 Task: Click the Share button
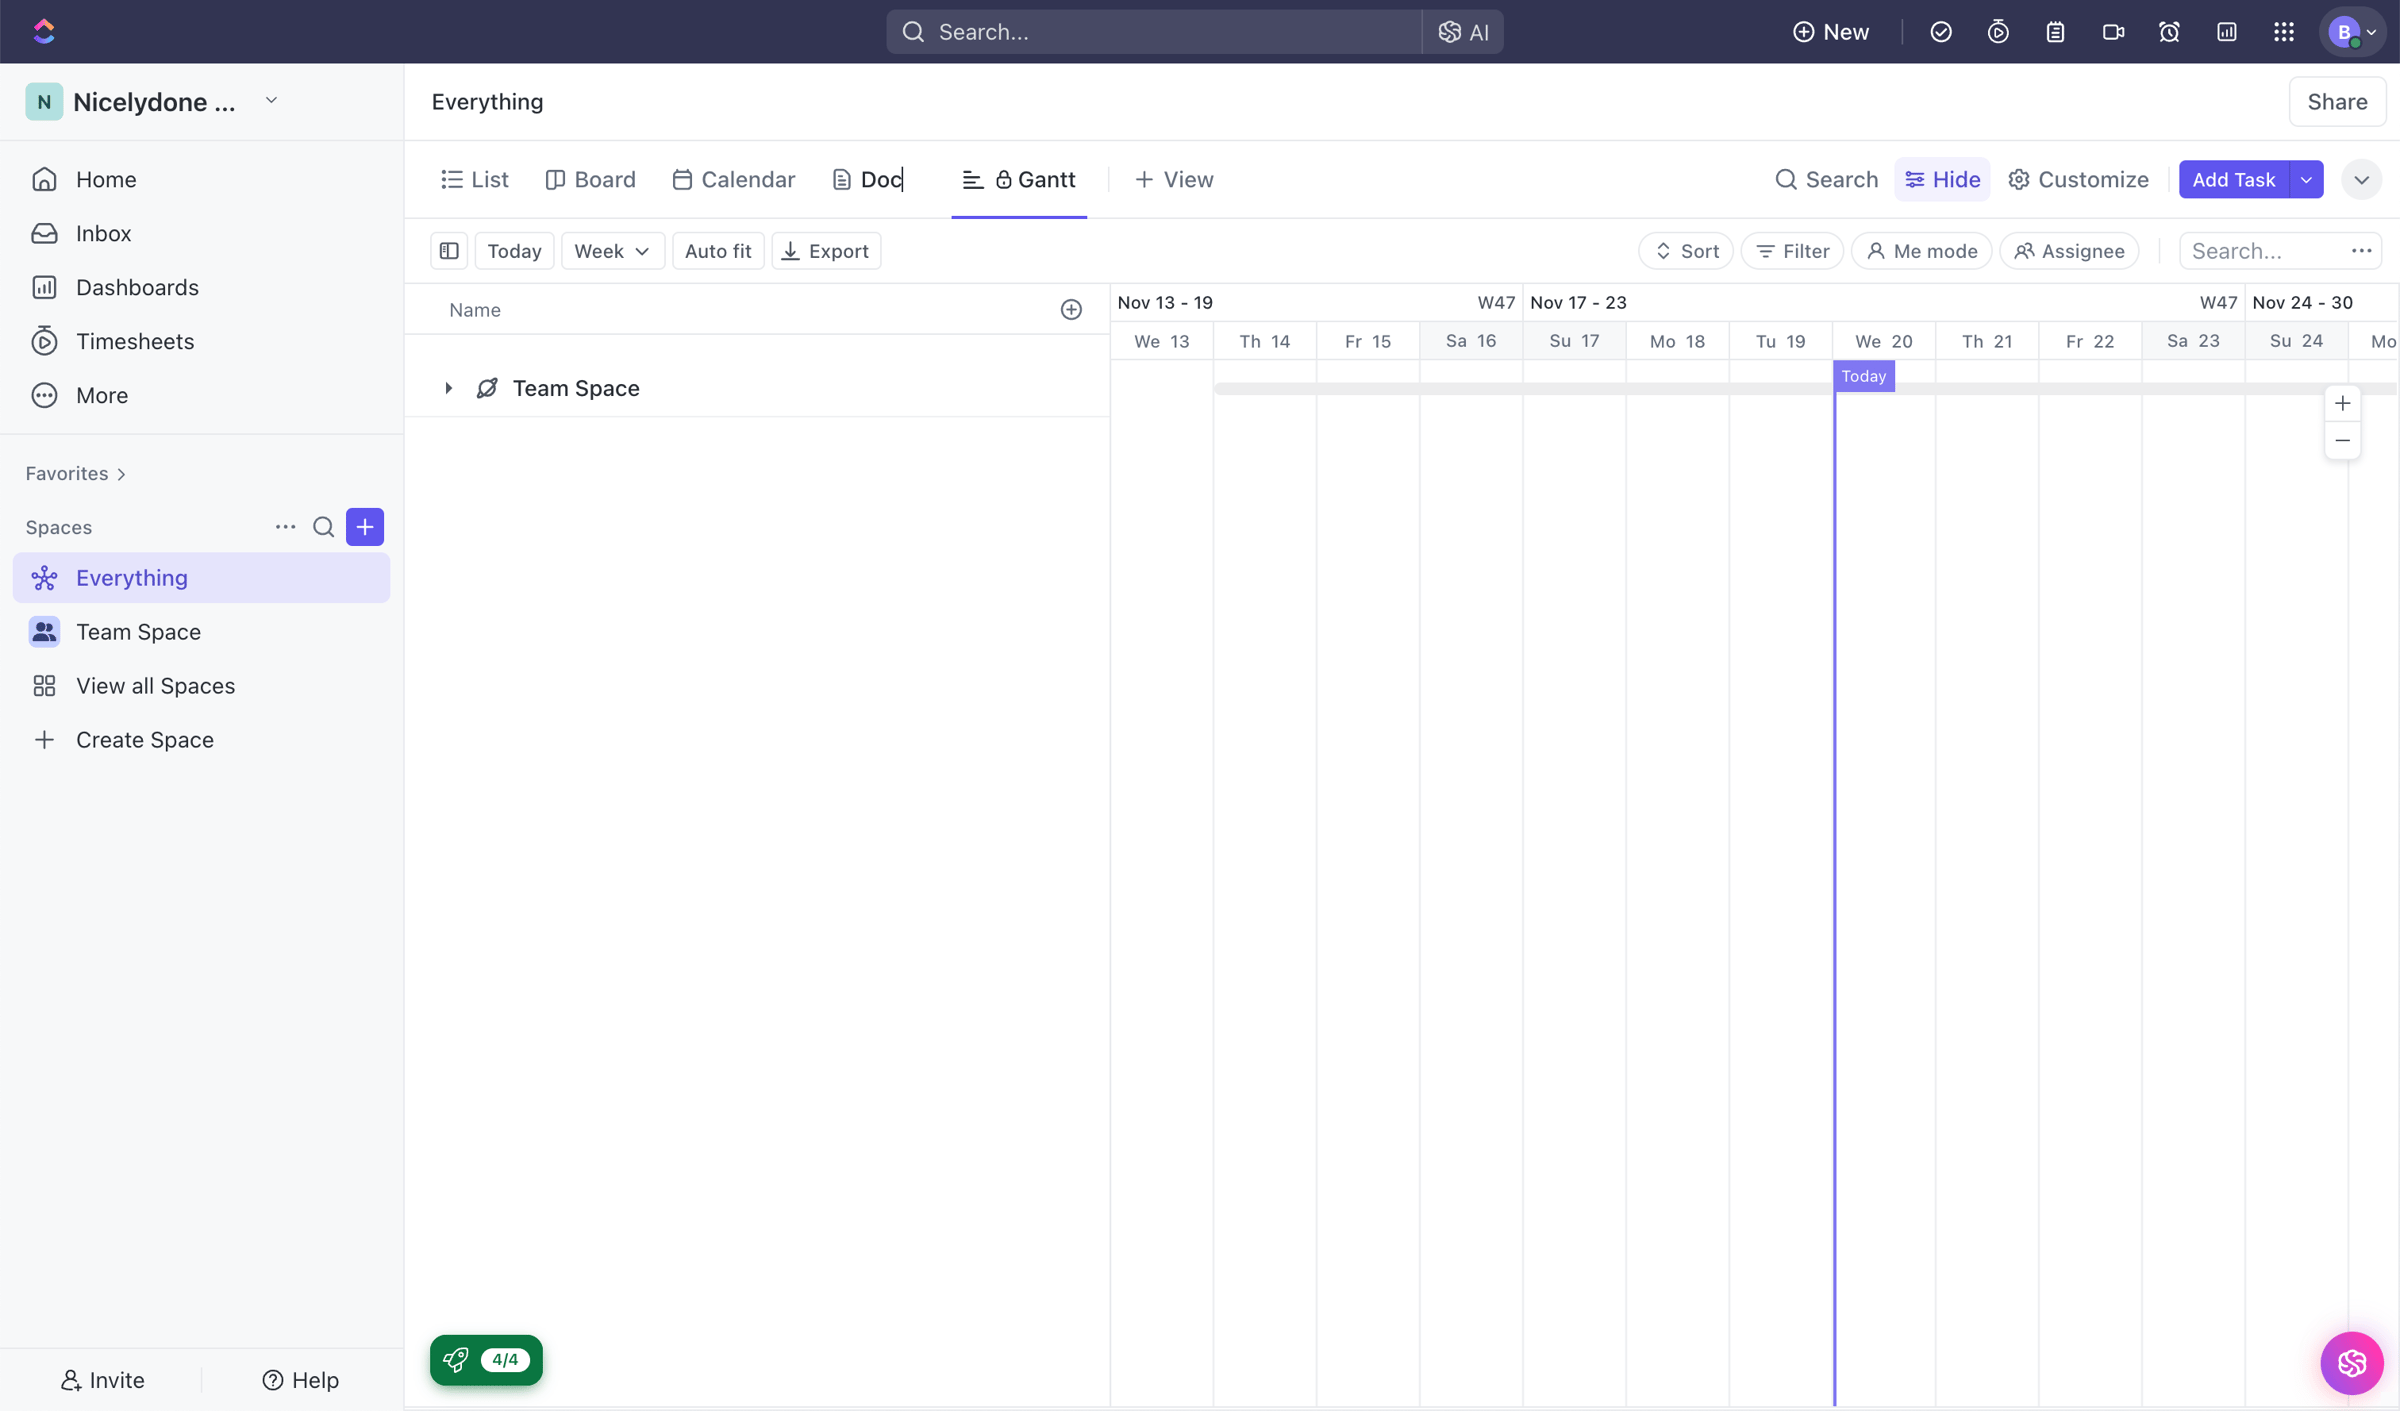coord(2337,102)
